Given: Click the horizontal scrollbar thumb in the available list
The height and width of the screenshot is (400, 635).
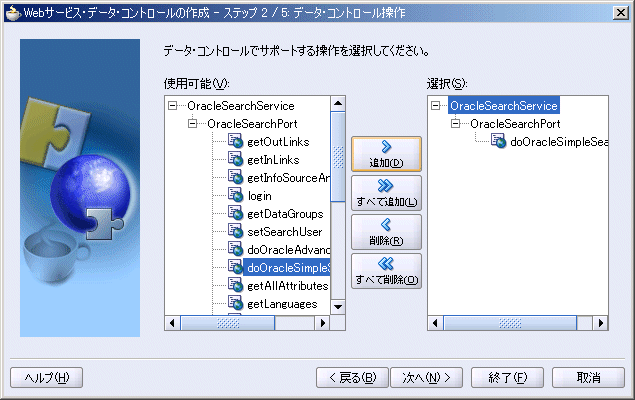Looking at the screenshot, I should point(228,323).
